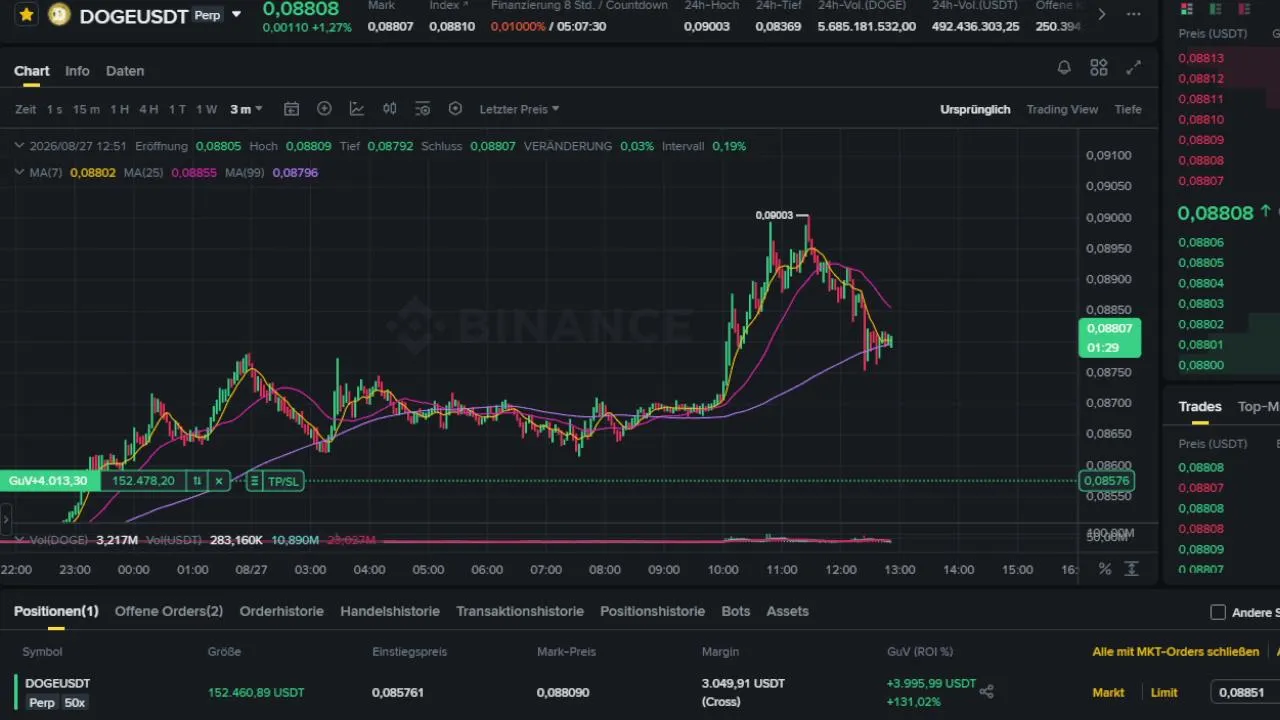Show buy orders only order book icon

click(x=1215, y=9)
